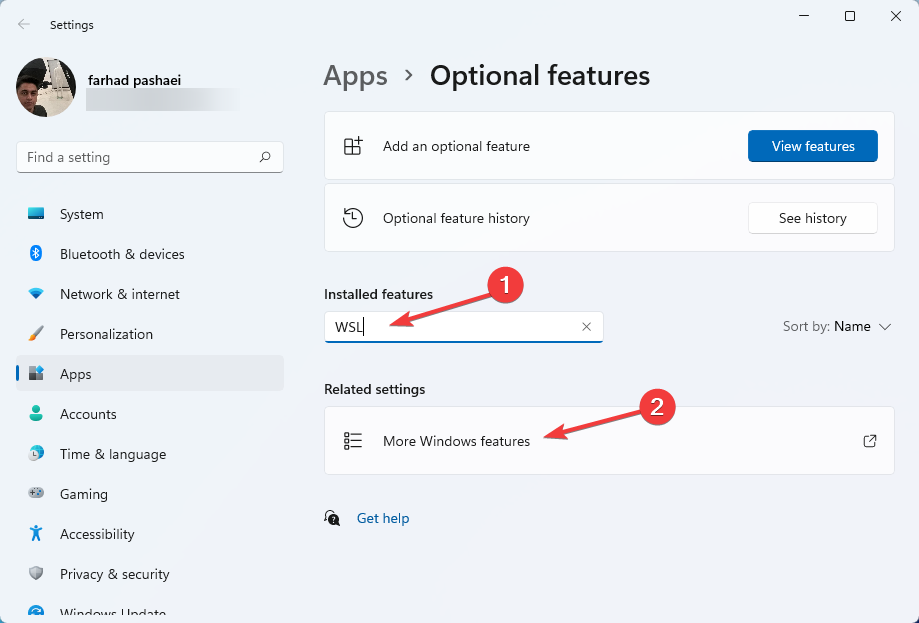
Task: Select Accounts in the navigation pane
Action: click(x=87, y=414)
